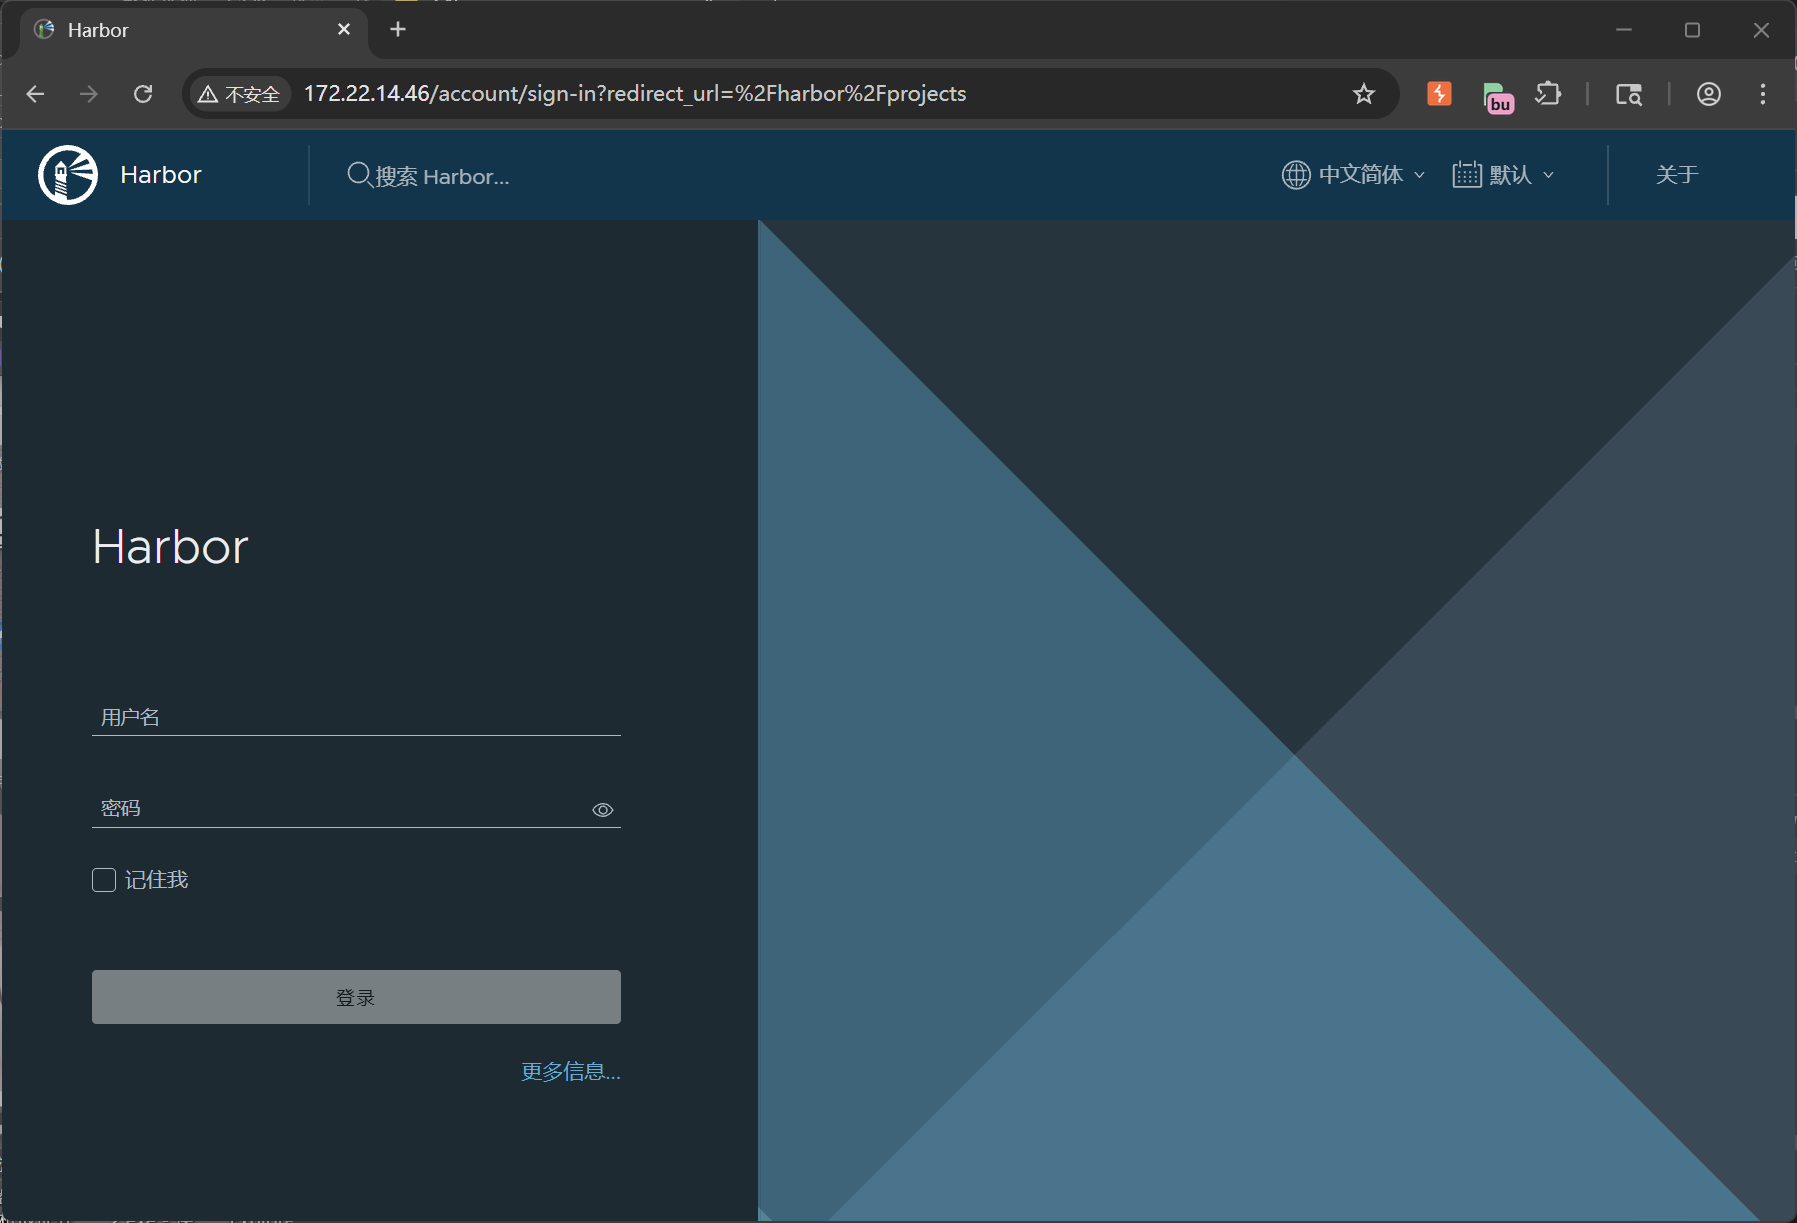The height and width of the screenshot is (1223, 1797).
Task: Bookmark this page with star icon
Action: (1363, 94)
